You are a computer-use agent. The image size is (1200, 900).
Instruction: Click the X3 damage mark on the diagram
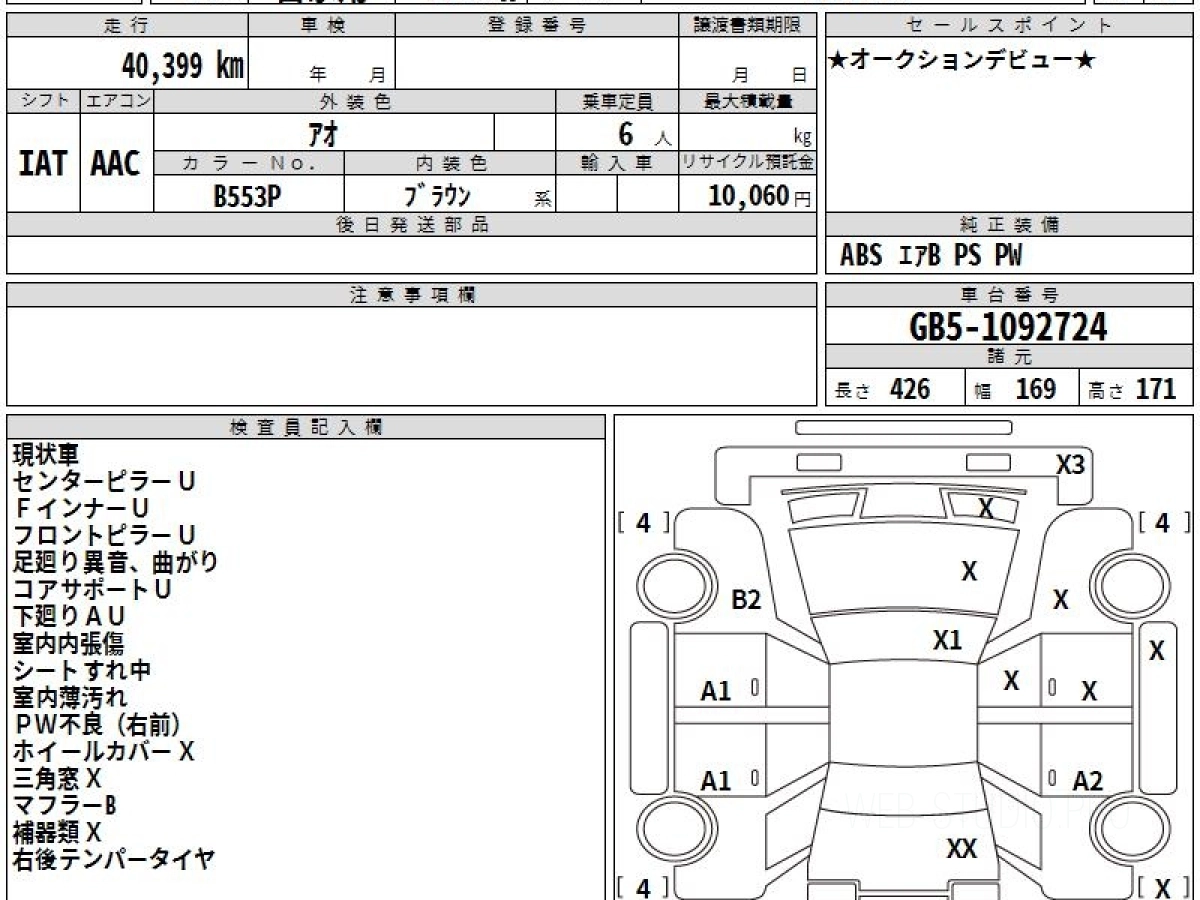click(1071, 465)
